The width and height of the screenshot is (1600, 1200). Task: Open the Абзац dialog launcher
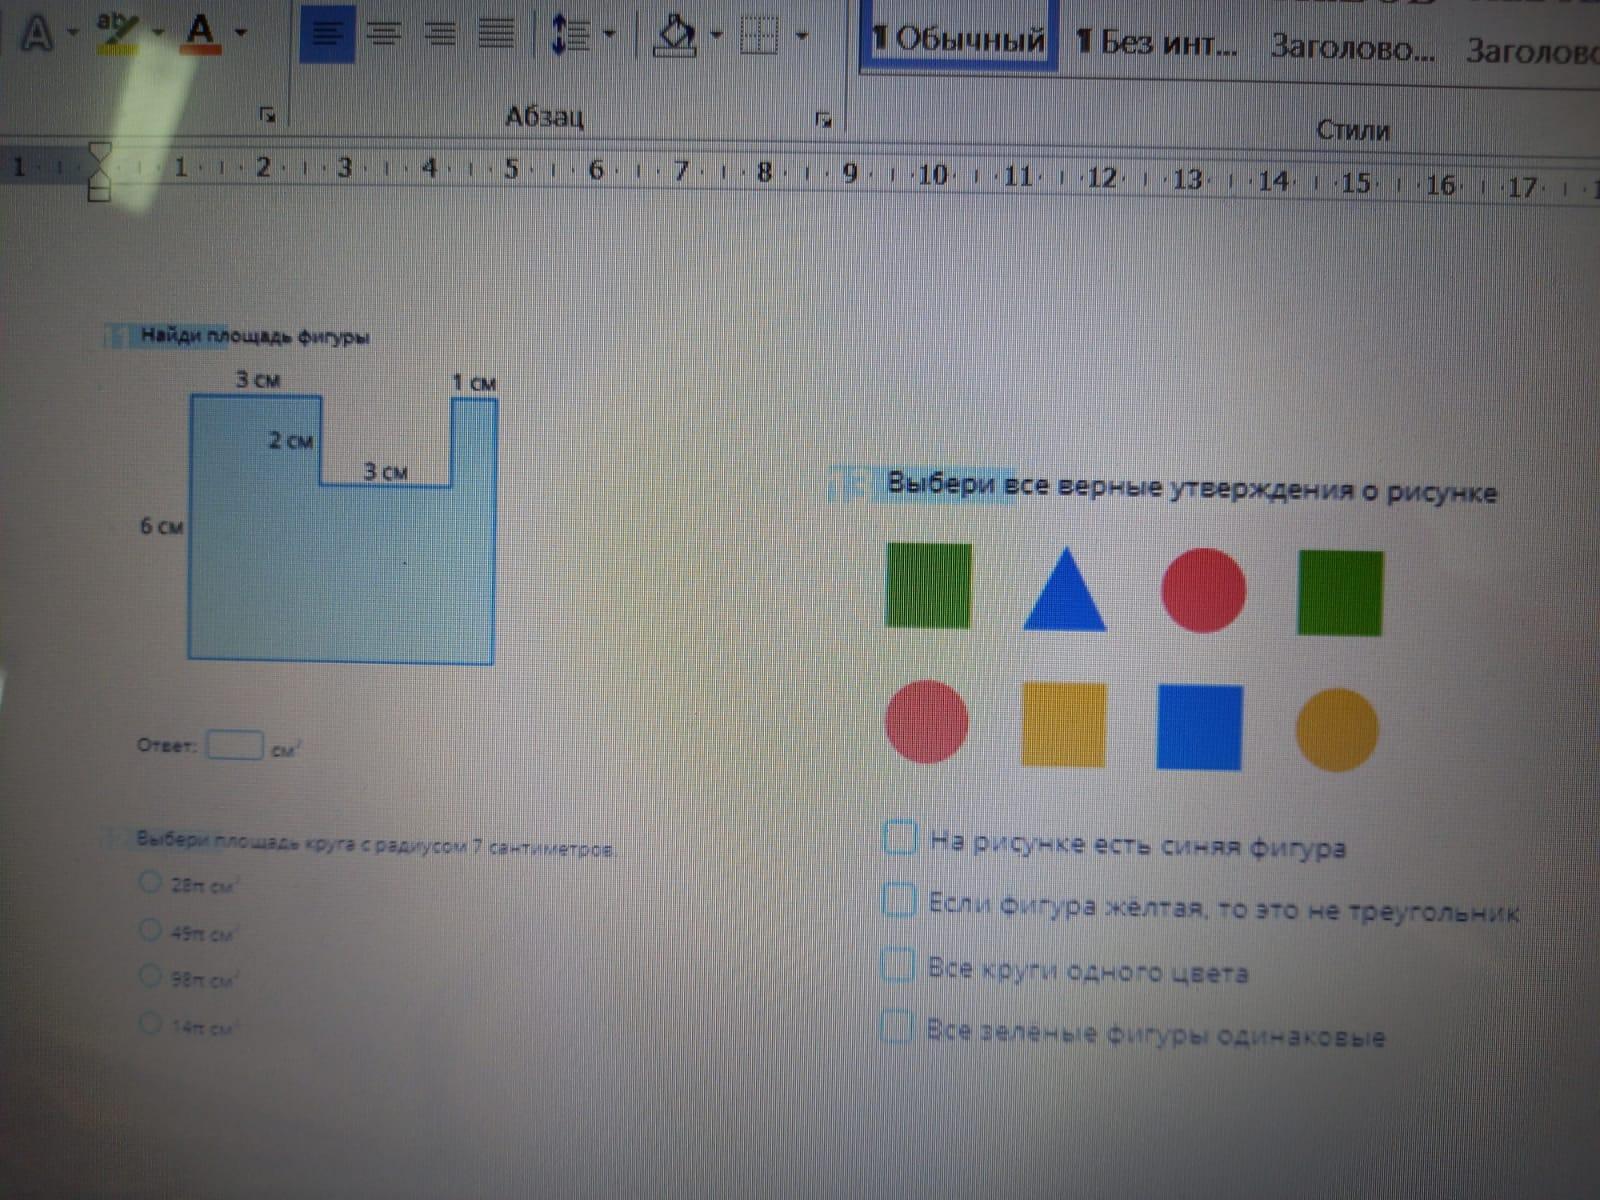click(x=823, y=120)
